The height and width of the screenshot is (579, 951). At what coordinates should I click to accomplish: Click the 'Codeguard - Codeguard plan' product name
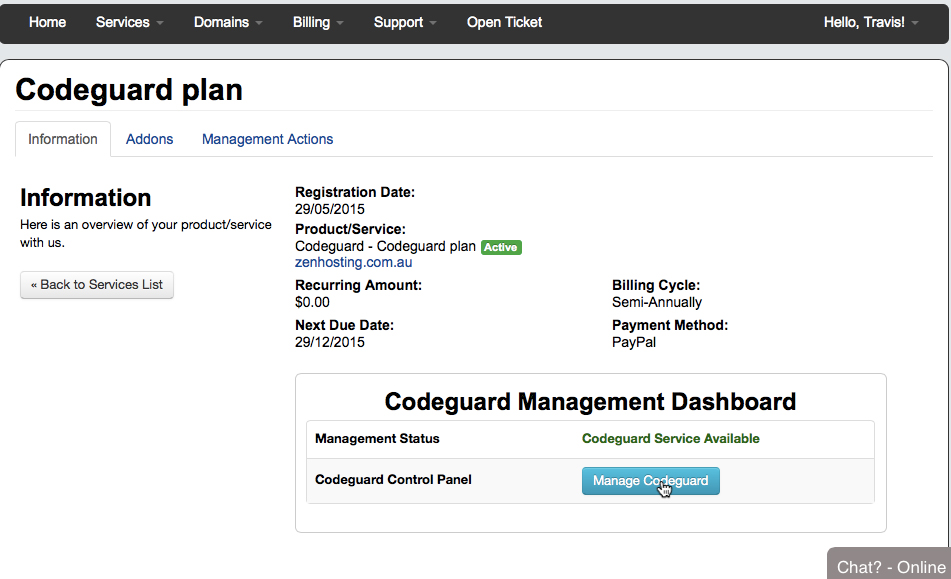[x=385, y=247]
